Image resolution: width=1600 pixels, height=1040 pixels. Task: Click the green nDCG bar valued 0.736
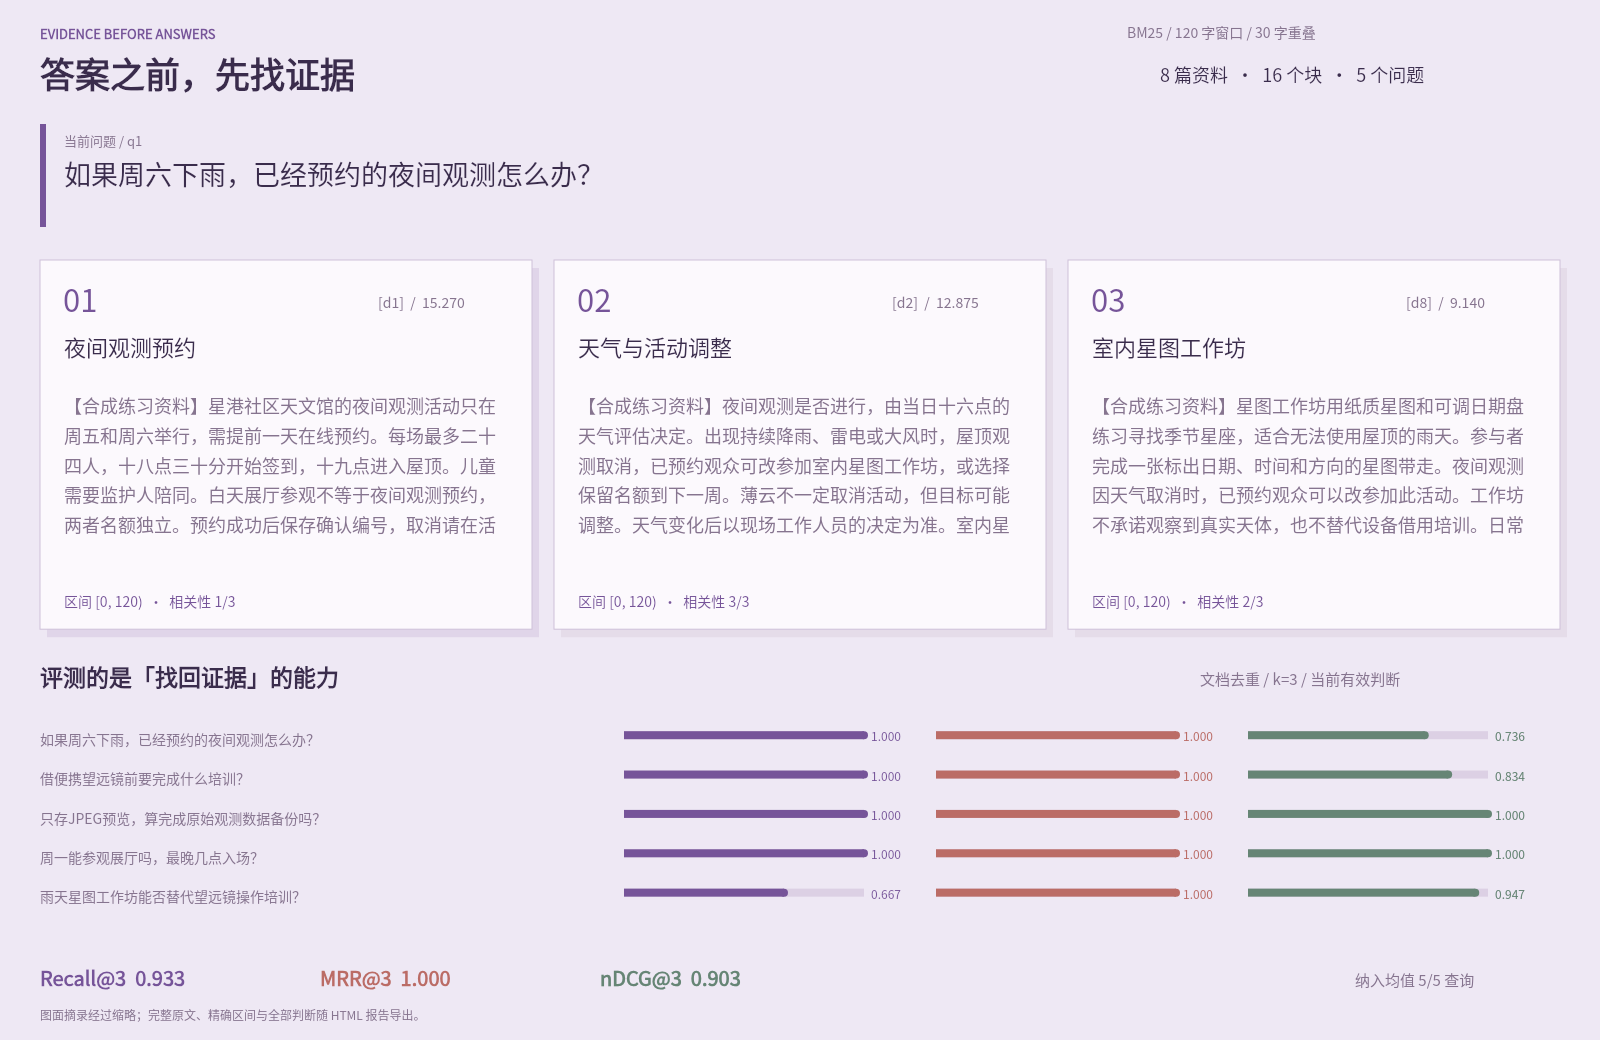(1338, 735)
